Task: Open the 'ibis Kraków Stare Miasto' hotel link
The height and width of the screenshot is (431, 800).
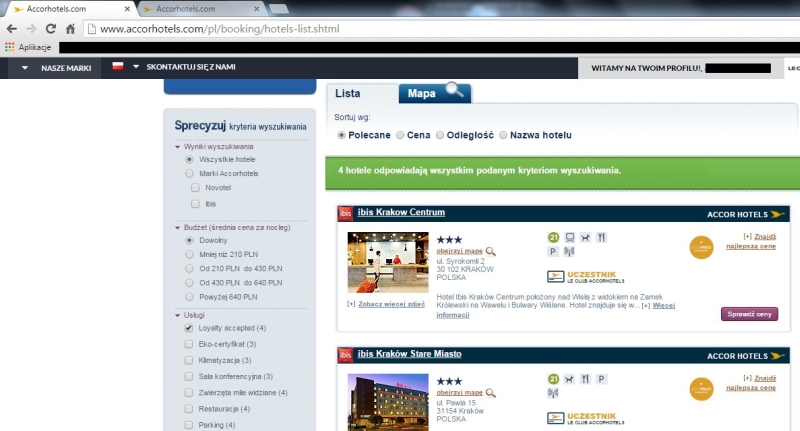Action: (409, 354)
